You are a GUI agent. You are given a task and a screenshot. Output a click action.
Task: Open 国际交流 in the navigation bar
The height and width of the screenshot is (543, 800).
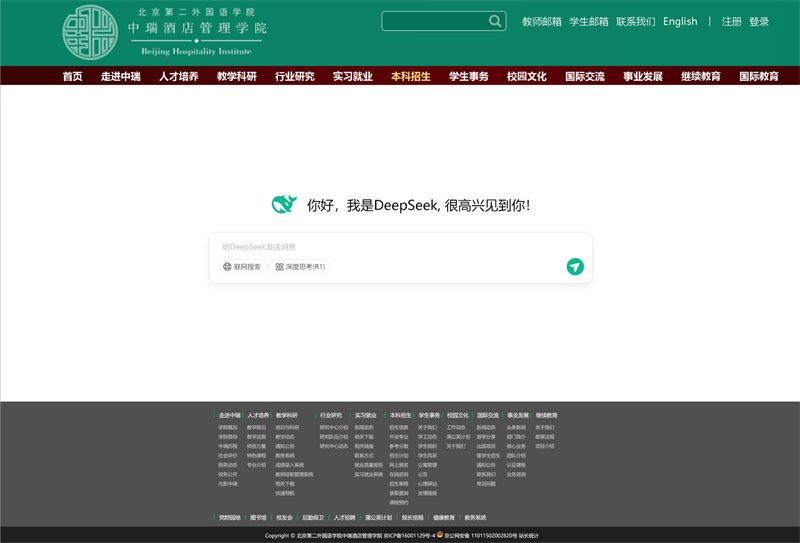click(585, 76)
